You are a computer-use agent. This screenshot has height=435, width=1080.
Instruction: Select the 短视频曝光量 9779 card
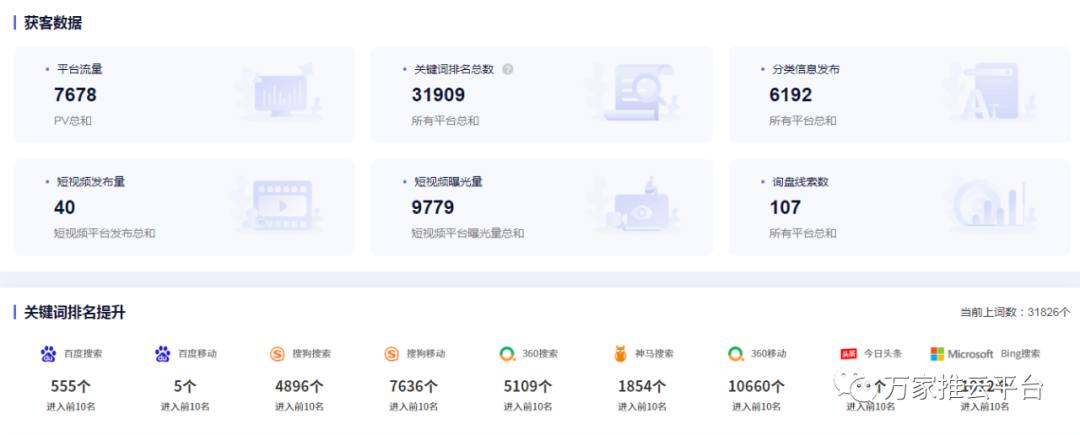[x=541, y=207]
